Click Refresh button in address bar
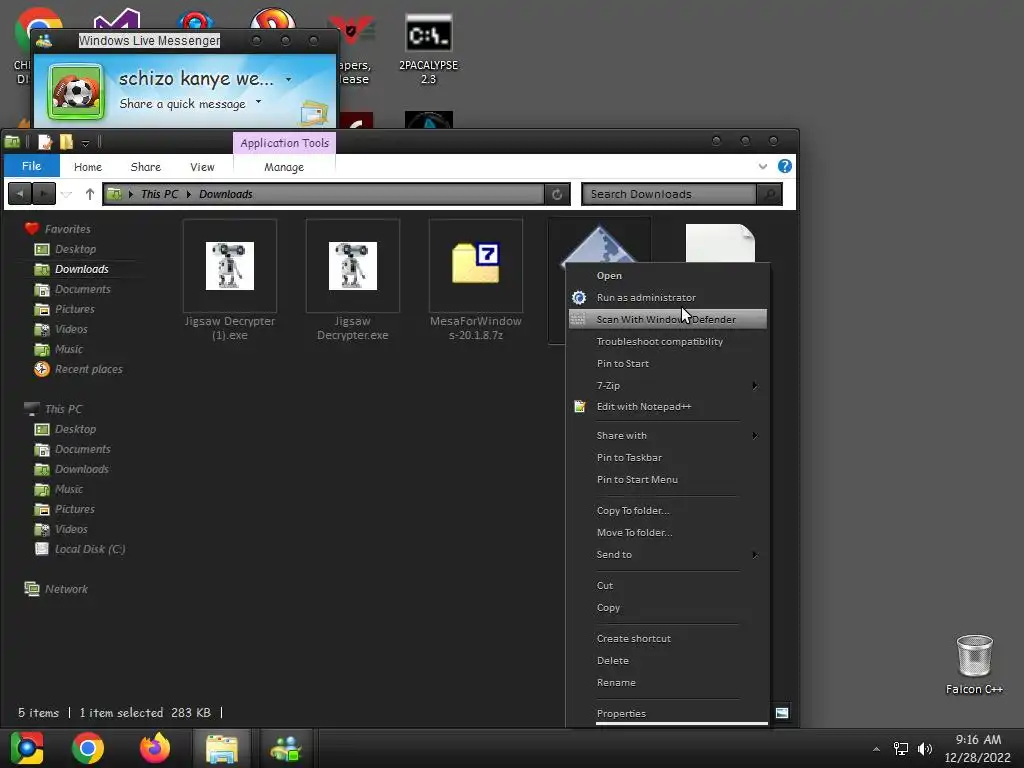Viewport: 1024px width, 768px height. click(x=557, y=194)
